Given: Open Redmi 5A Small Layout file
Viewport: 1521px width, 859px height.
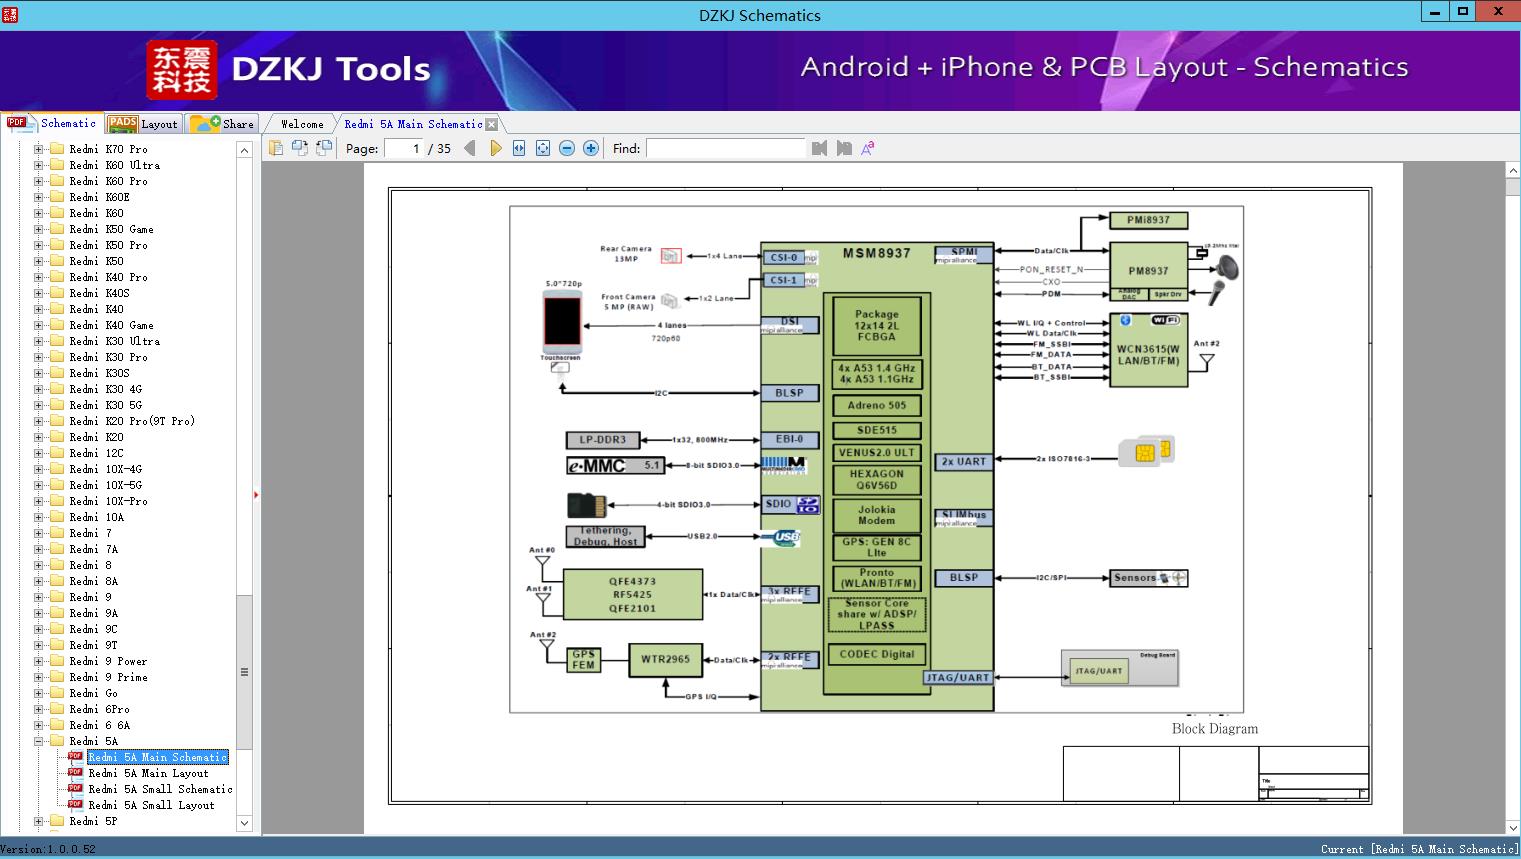Looking at the screenshot, I should tap(151, 805).
